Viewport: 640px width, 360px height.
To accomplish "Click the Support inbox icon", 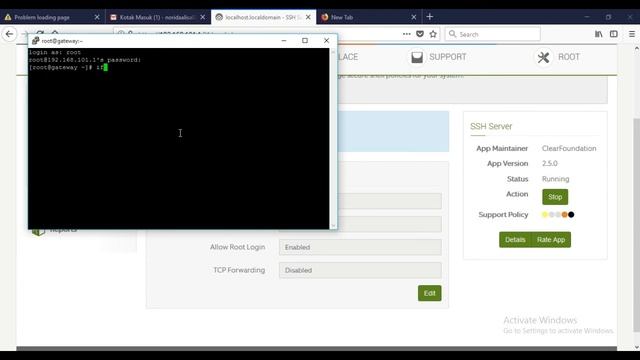I will pyautogui.click(x=417, y=57).
